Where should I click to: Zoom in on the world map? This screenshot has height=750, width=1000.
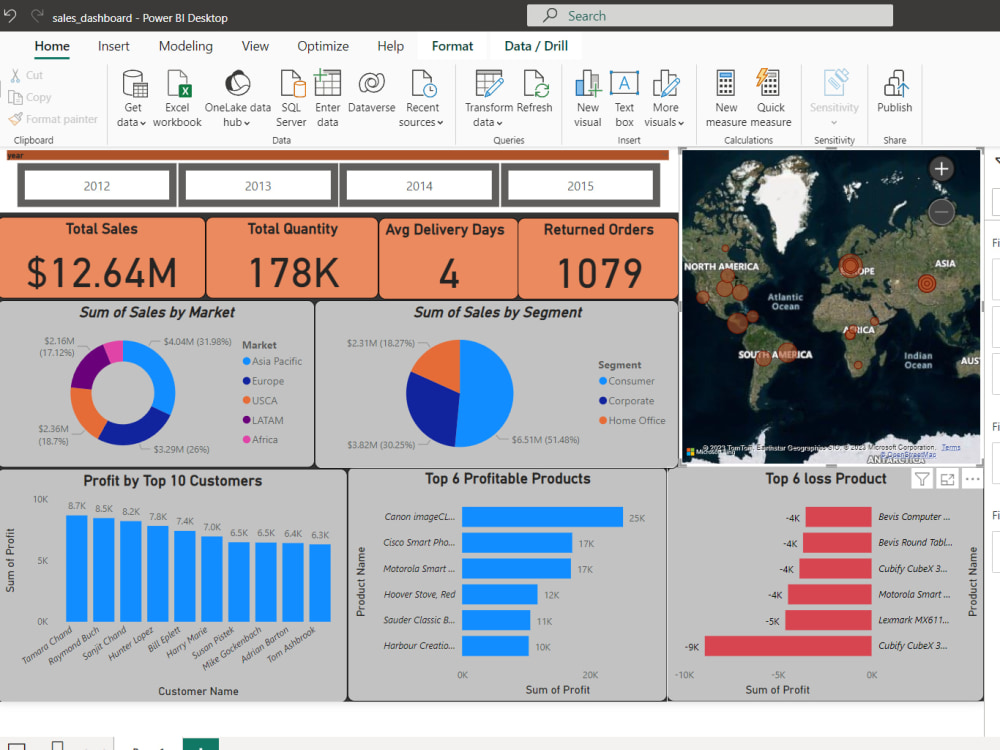click(941, 168)
